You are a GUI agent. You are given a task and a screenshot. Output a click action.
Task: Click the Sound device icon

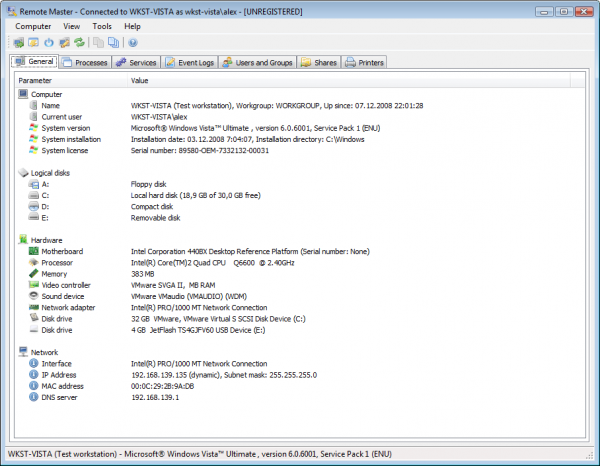34,296
